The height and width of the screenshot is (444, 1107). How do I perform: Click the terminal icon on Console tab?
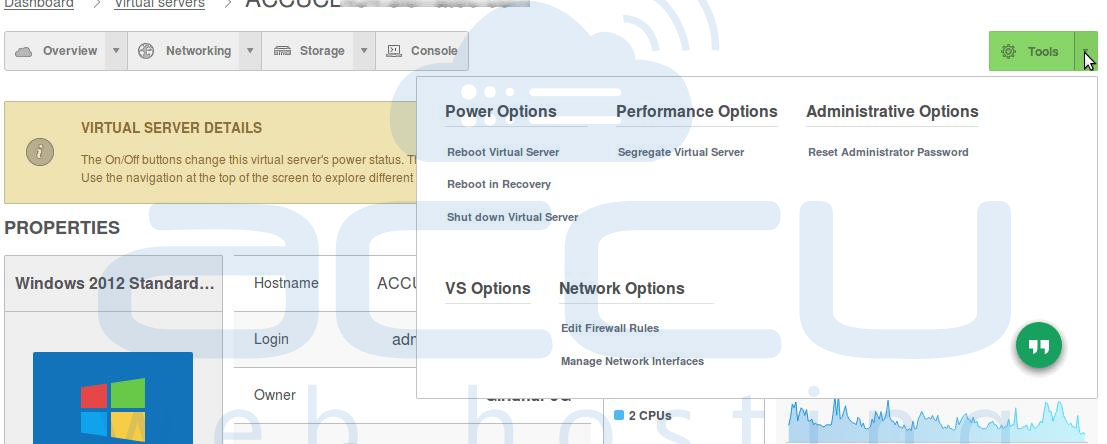click(x=394, y=51)
